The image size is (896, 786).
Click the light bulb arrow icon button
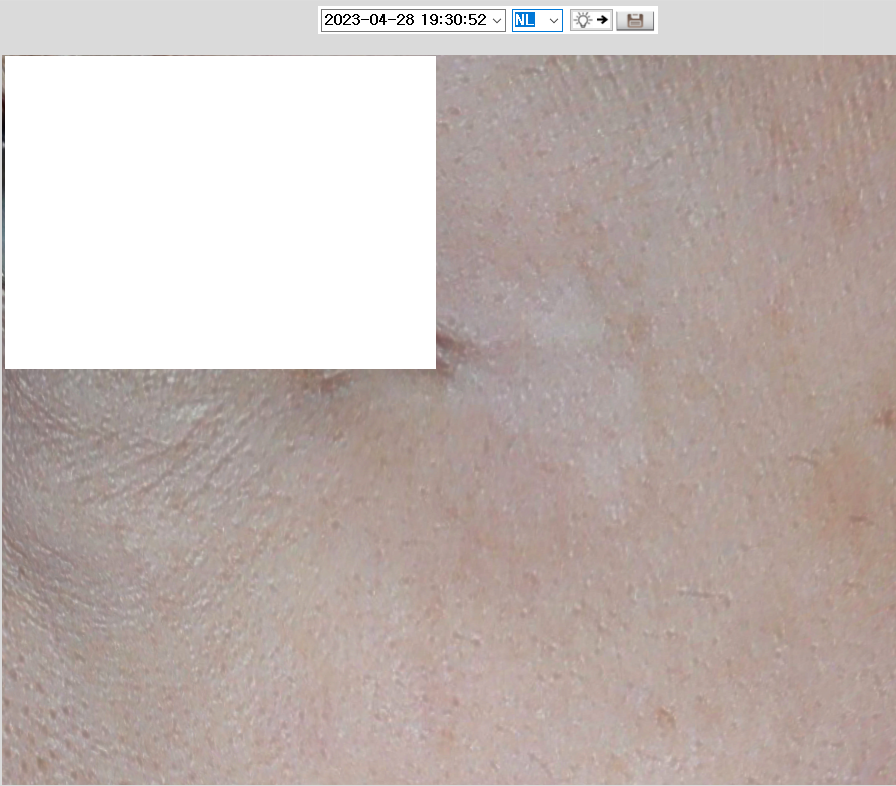pyautogui.click(x=591, y=20)
